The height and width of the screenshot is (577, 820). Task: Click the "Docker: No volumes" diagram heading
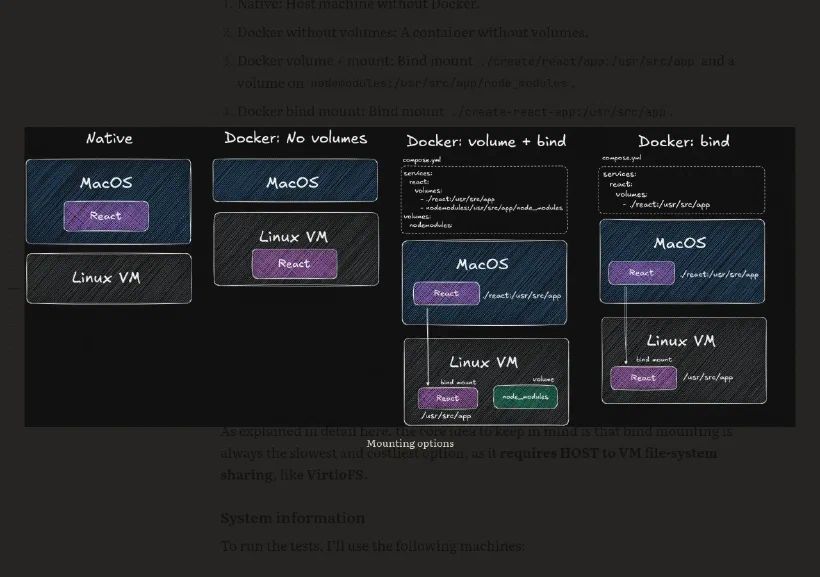click(x=295, y=138)
